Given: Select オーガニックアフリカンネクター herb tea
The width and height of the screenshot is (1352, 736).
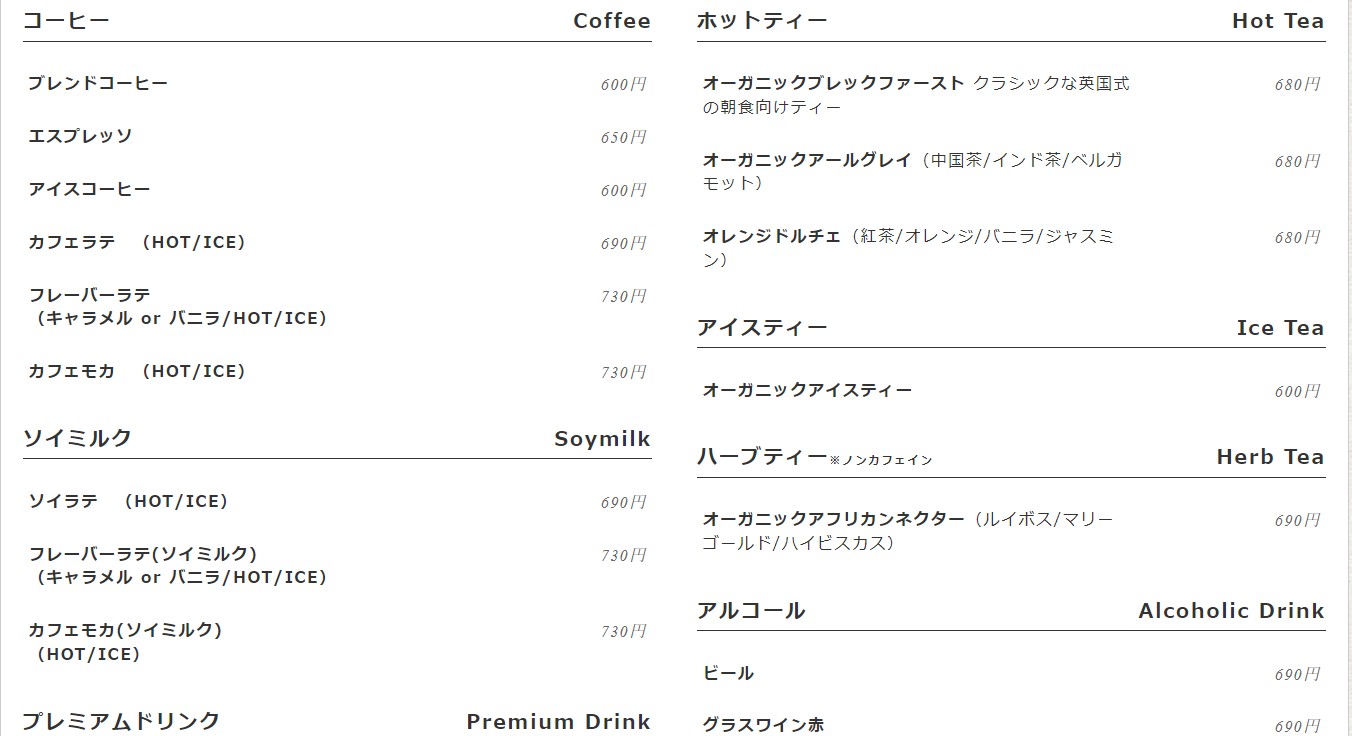Looking at the screenshot, I should click(834, 519).
